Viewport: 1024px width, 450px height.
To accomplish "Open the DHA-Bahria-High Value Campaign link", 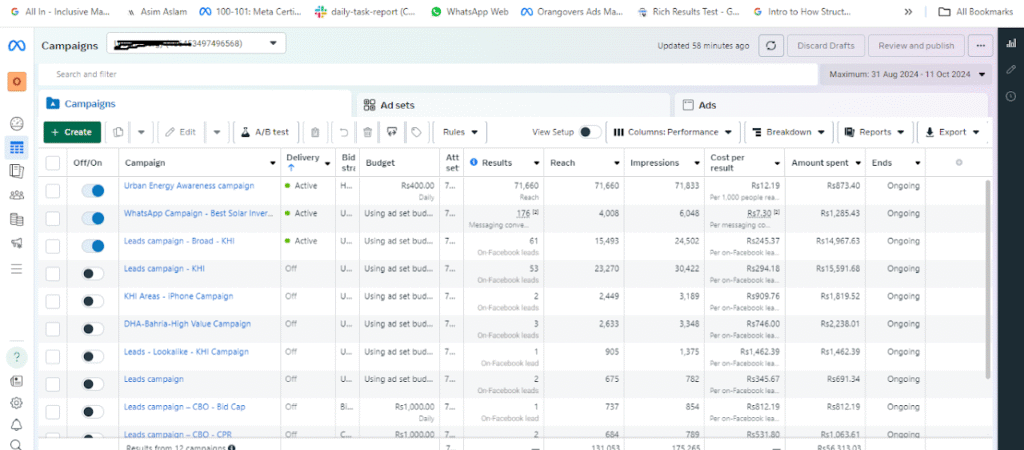I will pos(187,324).
